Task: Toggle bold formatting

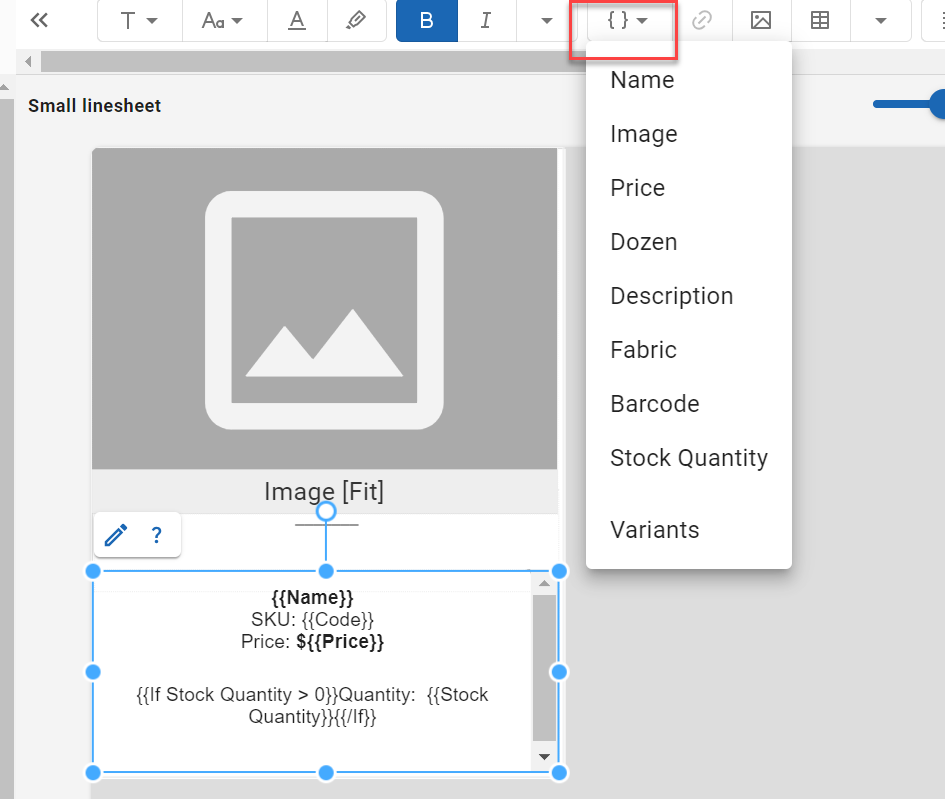Action: click(427, 20)
